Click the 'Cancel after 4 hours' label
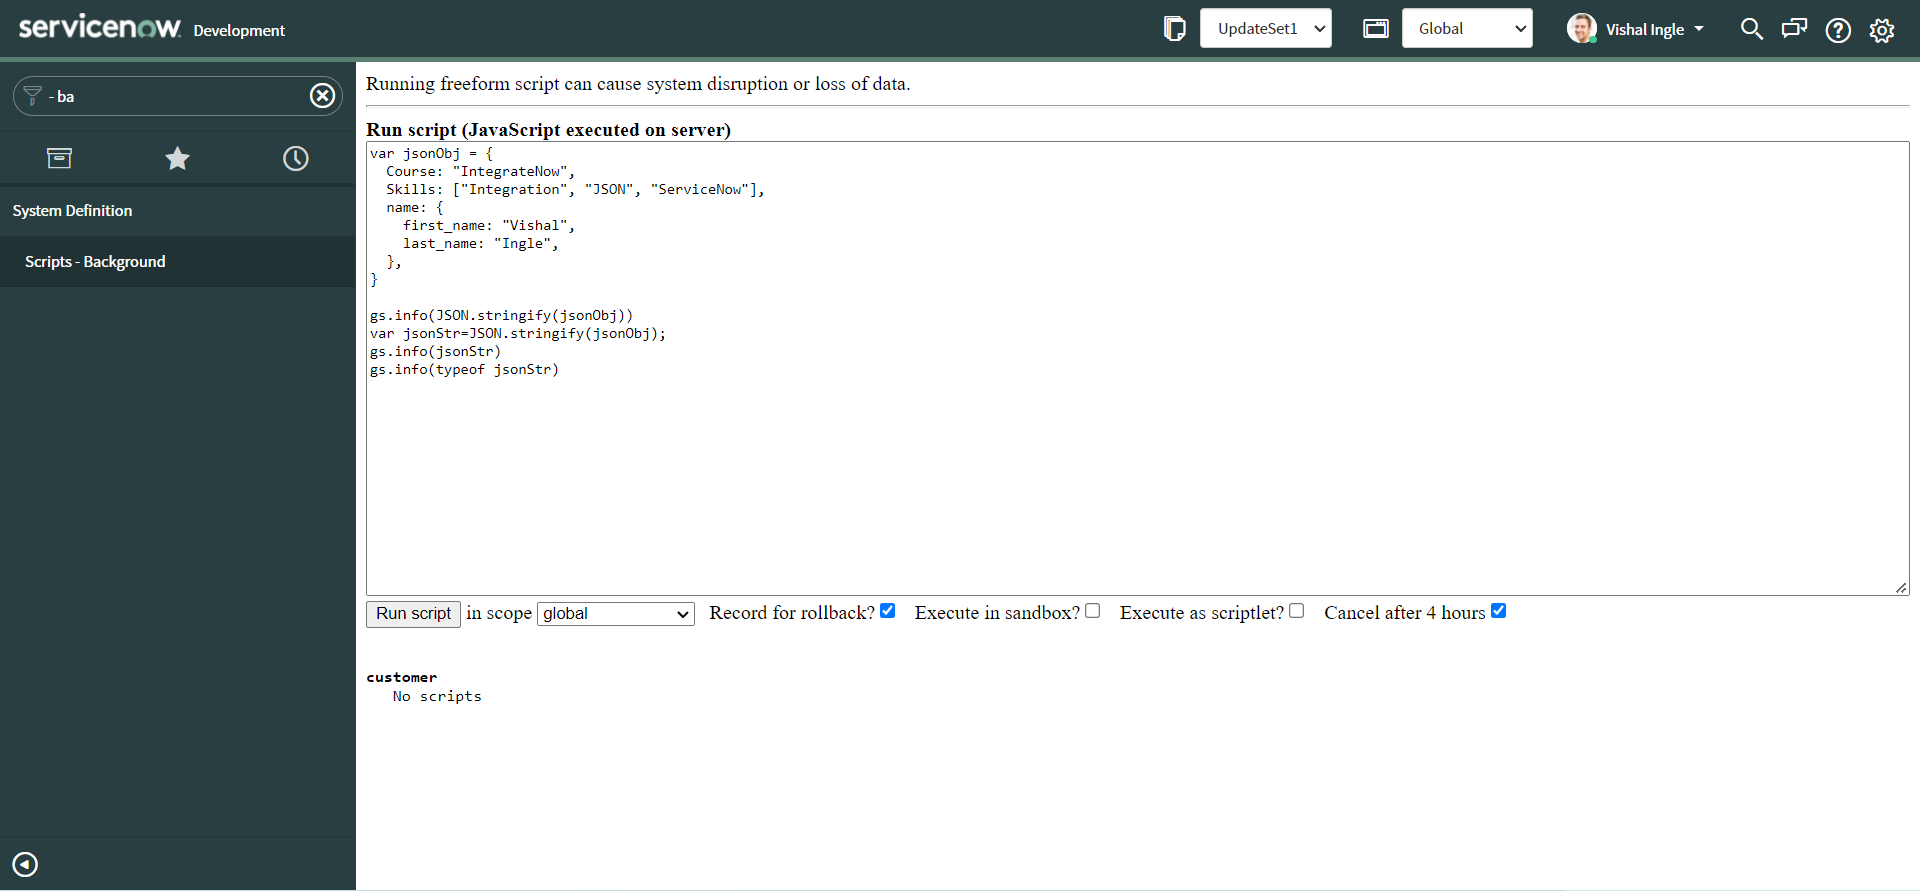The width and height of the screenshot is (1920, 891). pos(1405,613)
